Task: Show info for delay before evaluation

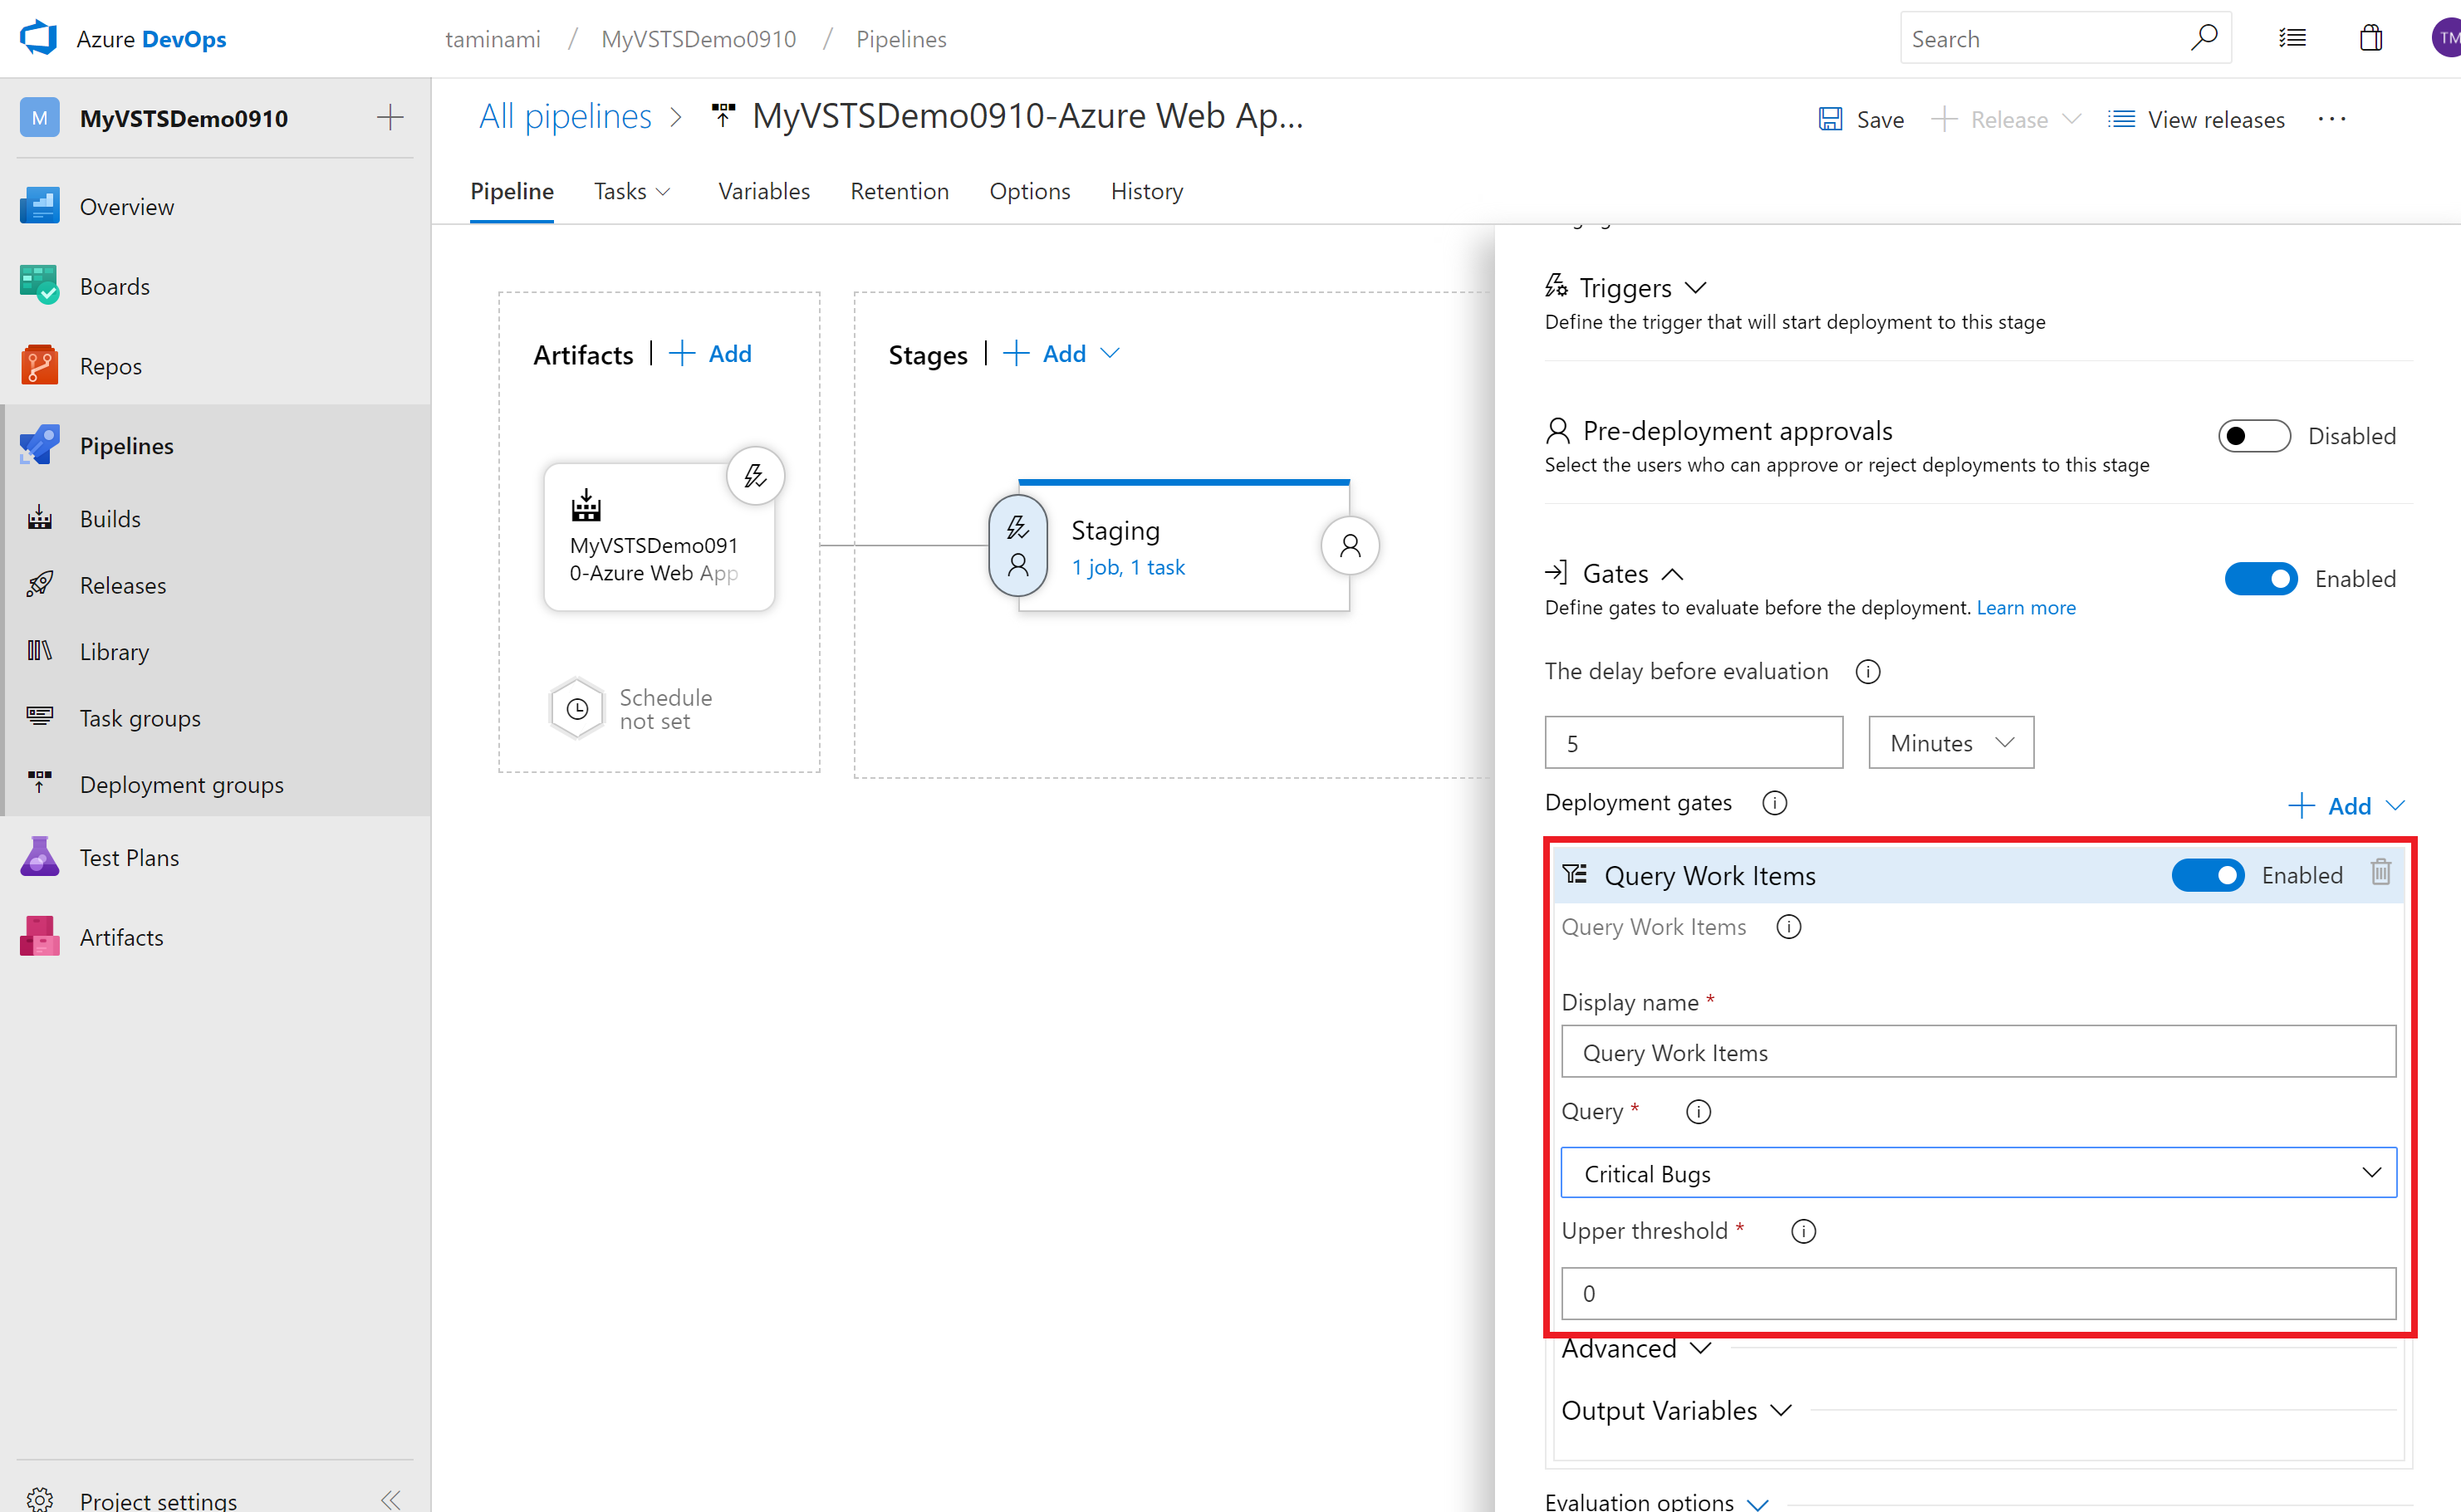Action: 1867,672
